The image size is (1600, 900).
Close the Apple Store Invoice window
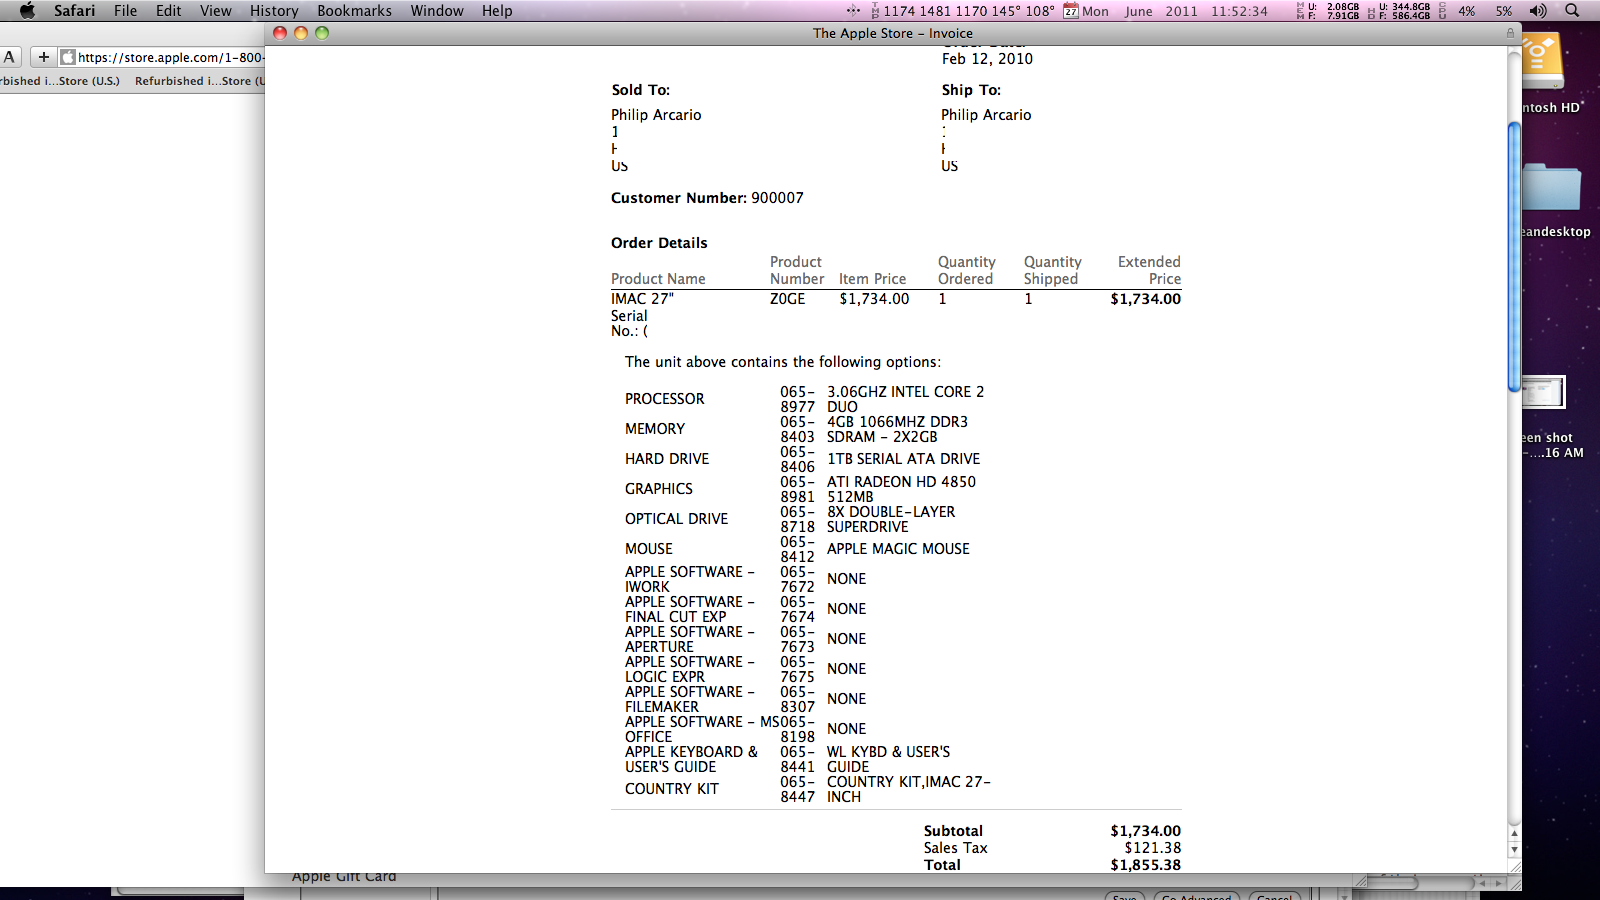click(280, 33)
